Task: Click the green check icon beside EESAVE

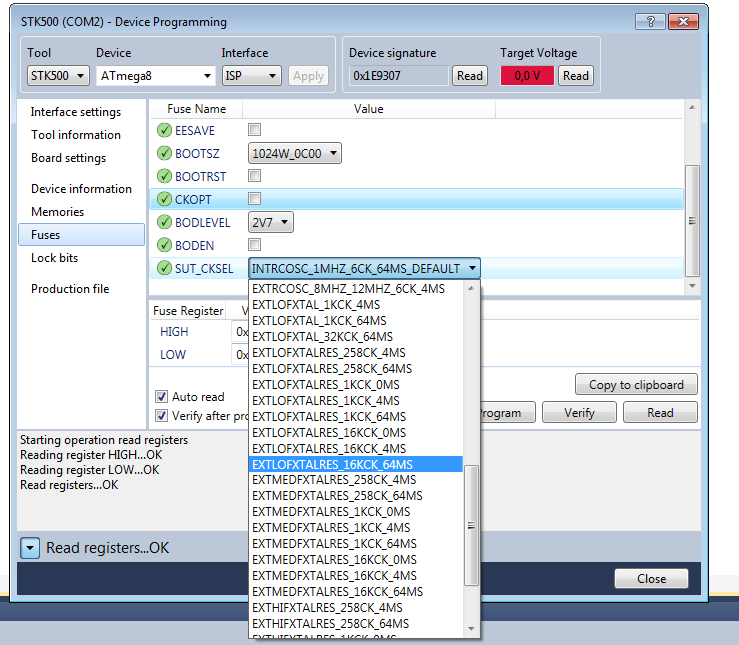Action: [x=164, y=130]
